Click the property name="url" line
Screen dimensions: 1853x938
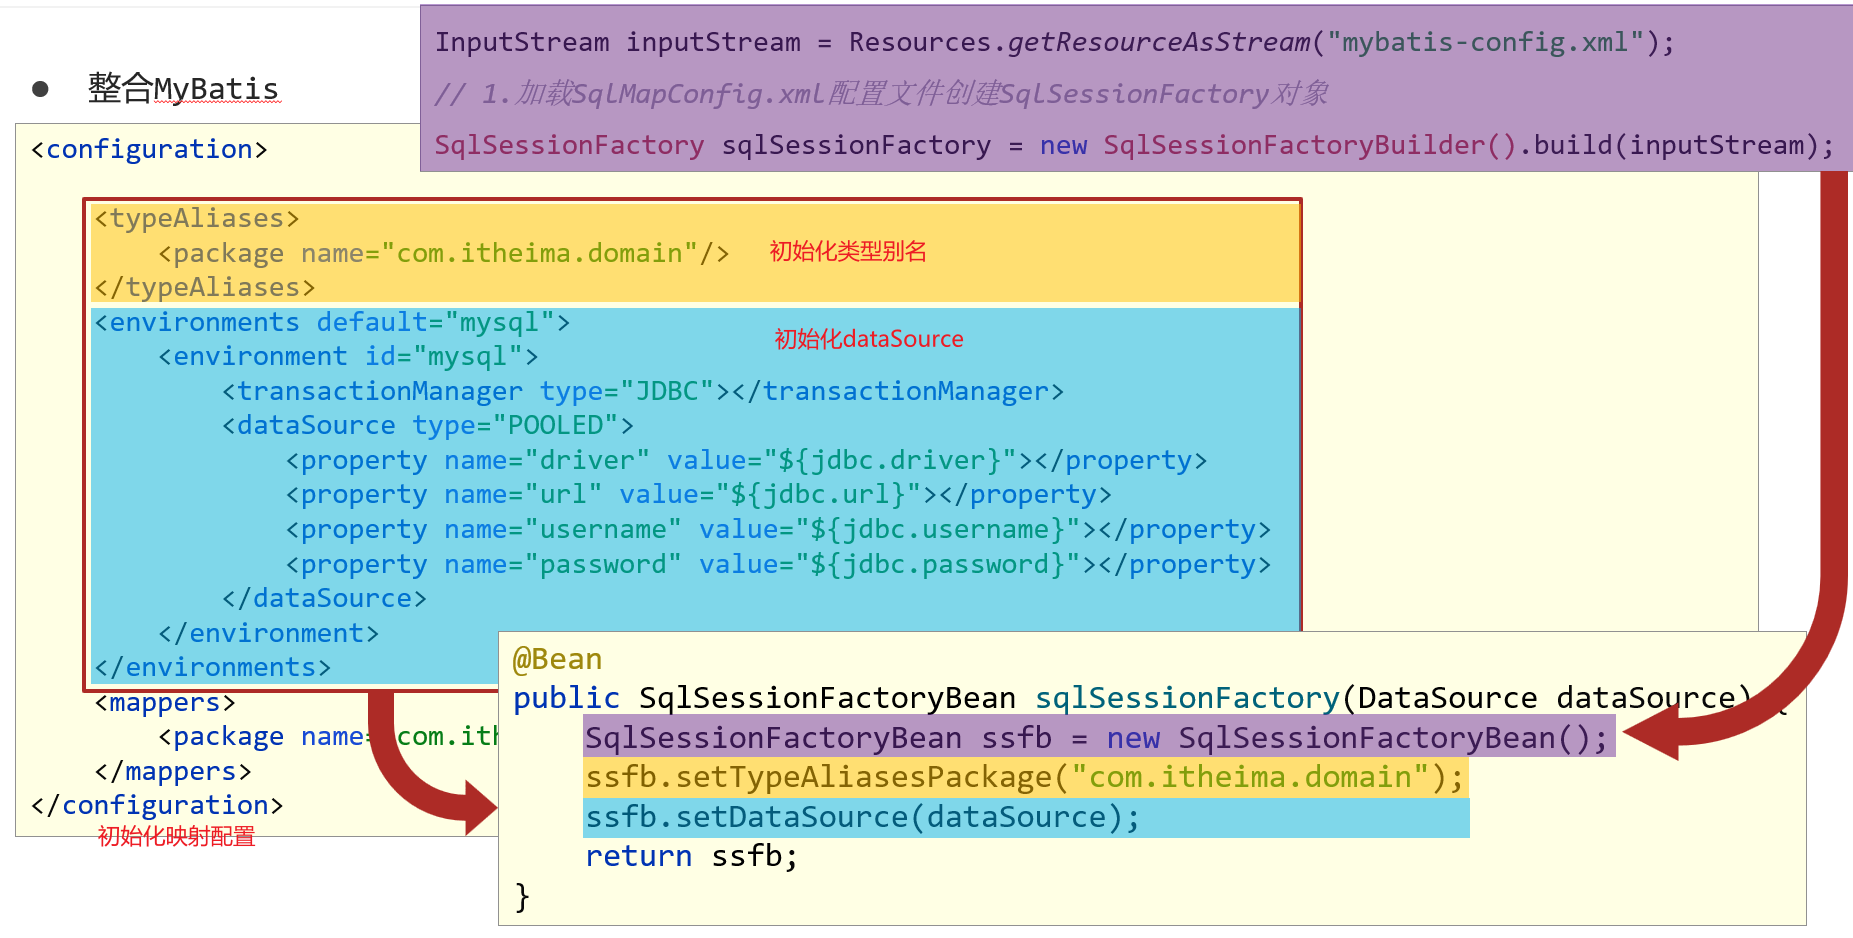[698, 494]
